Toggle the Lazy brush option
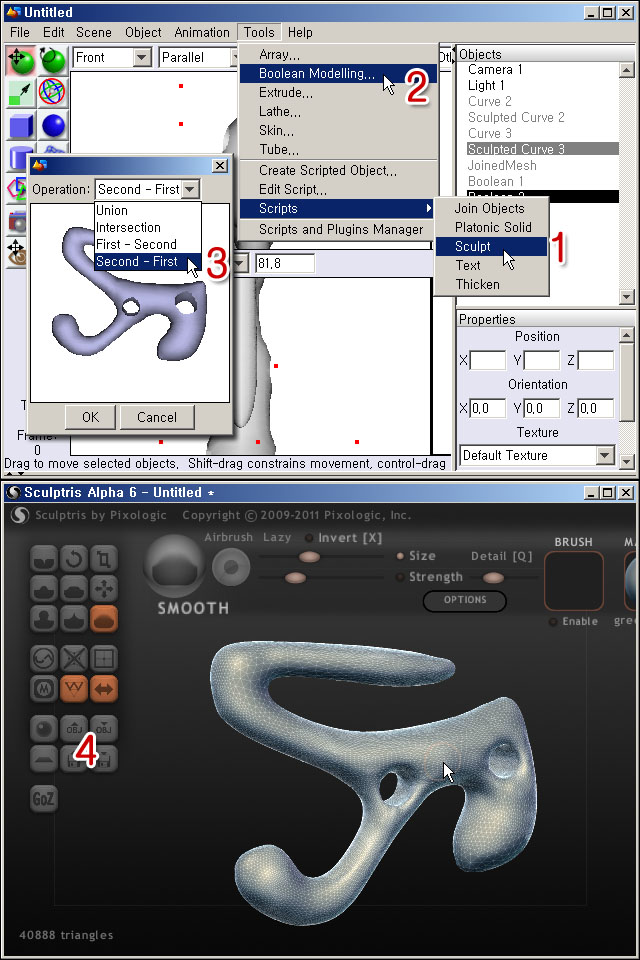 pos(277,537)
